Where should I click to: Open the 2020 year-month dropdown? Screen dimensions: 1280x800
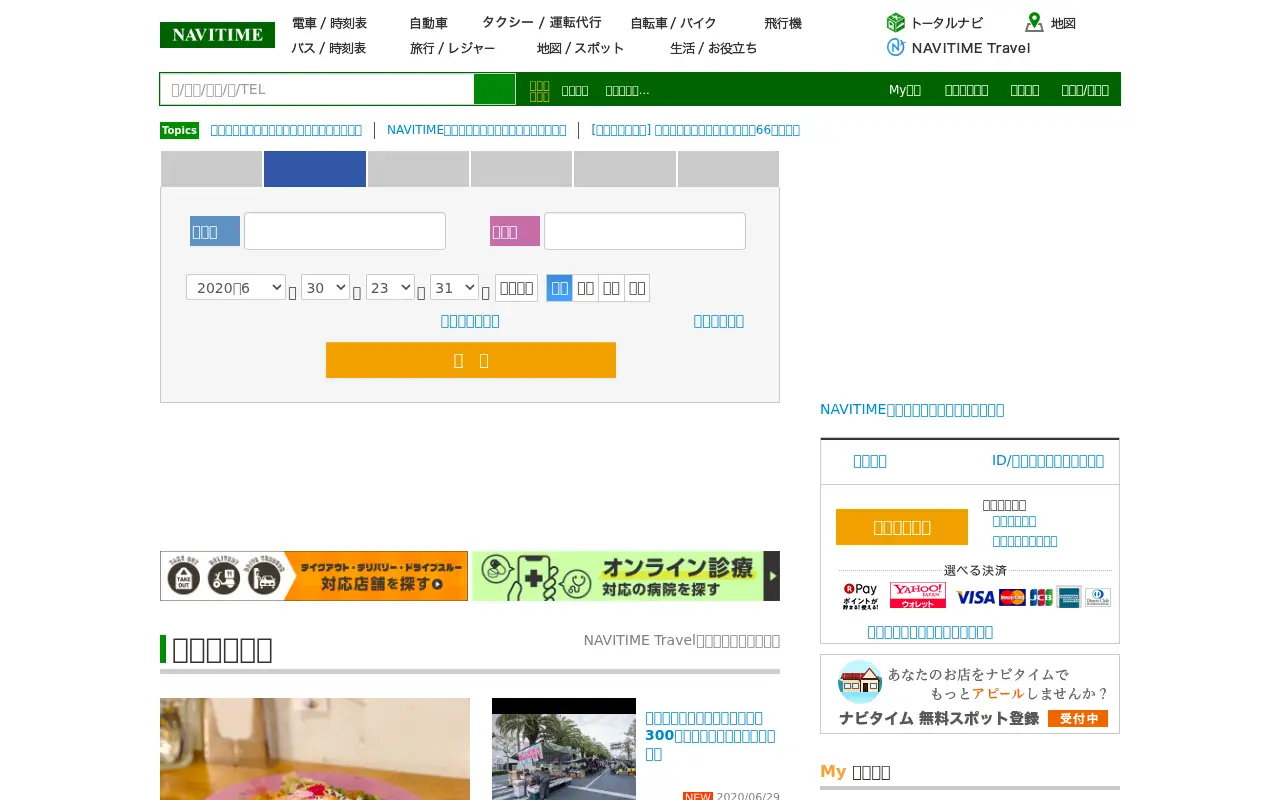(236, 287)
